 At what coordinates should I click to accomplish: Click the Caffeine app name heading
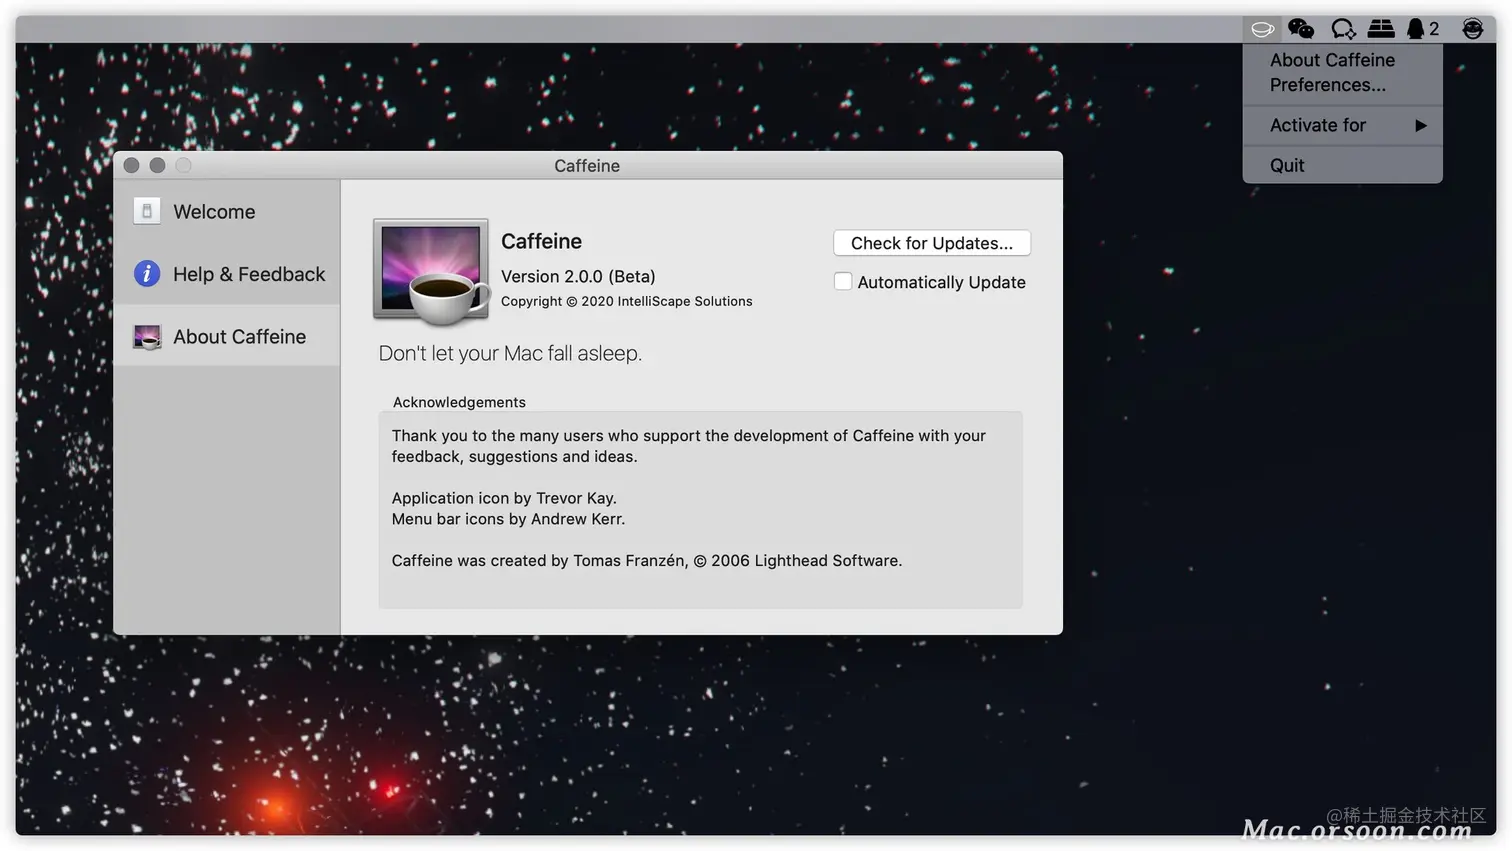541,241
